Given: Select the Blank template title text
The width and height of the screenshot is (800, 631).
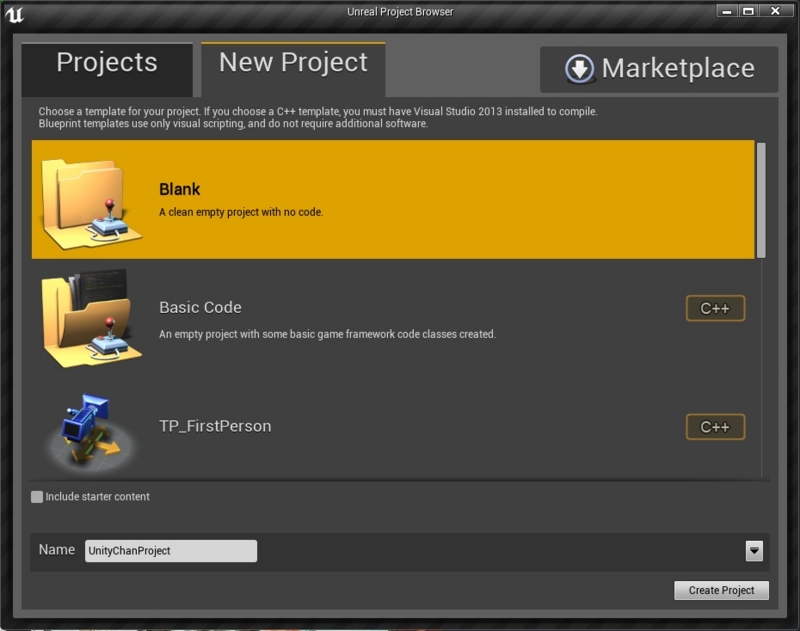Looking at the screenshot, I should tap(180, 189).
